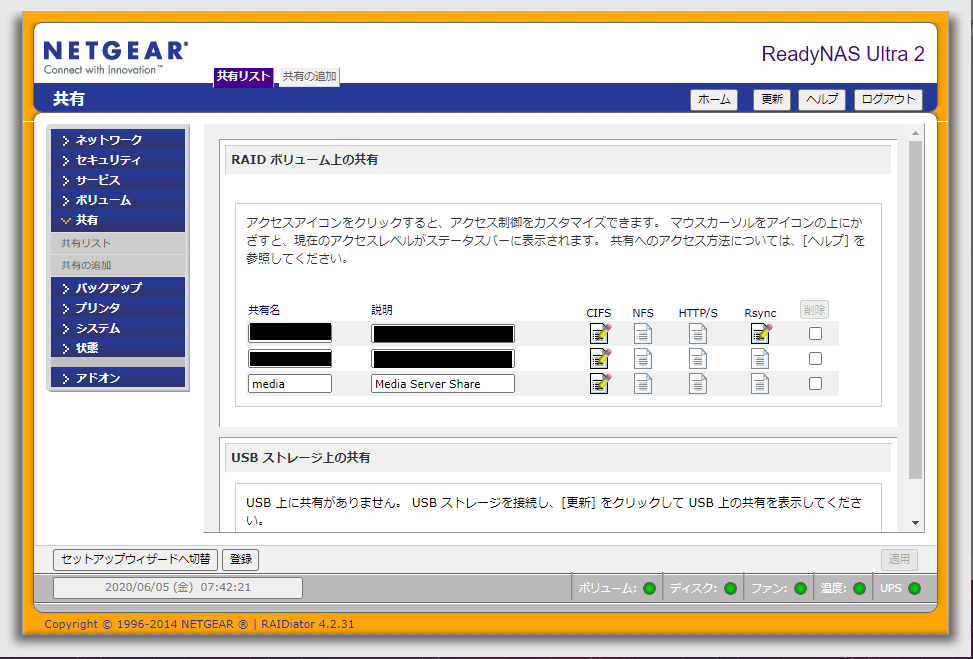Open HTTP/S access icon in first share row
The width and height of the screenshot is (973, 659).
[x=698, y=334]
